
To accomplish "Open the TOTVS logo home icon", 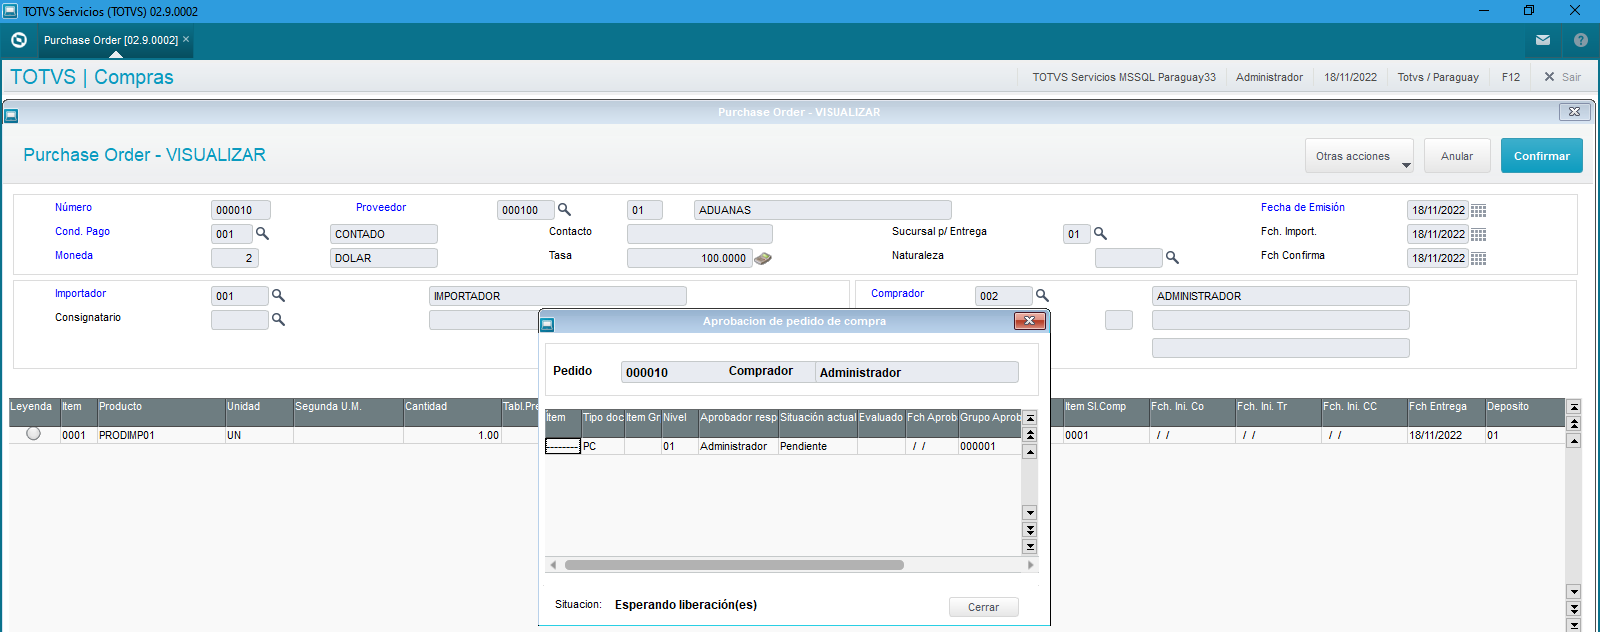I will 19,40.
